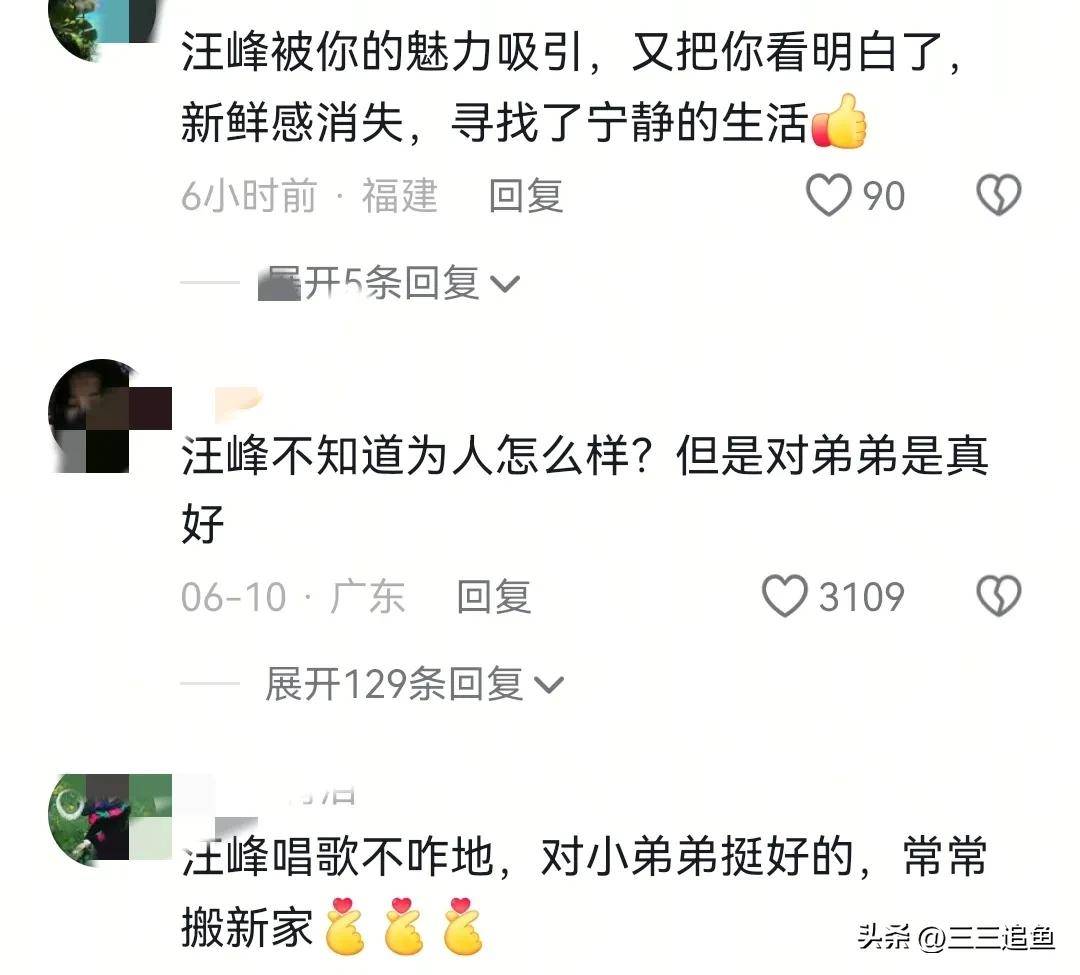Click the finger-heart emojis in last comment
The width and height of the screenshot is (1080, 975).
pos(404,926)
